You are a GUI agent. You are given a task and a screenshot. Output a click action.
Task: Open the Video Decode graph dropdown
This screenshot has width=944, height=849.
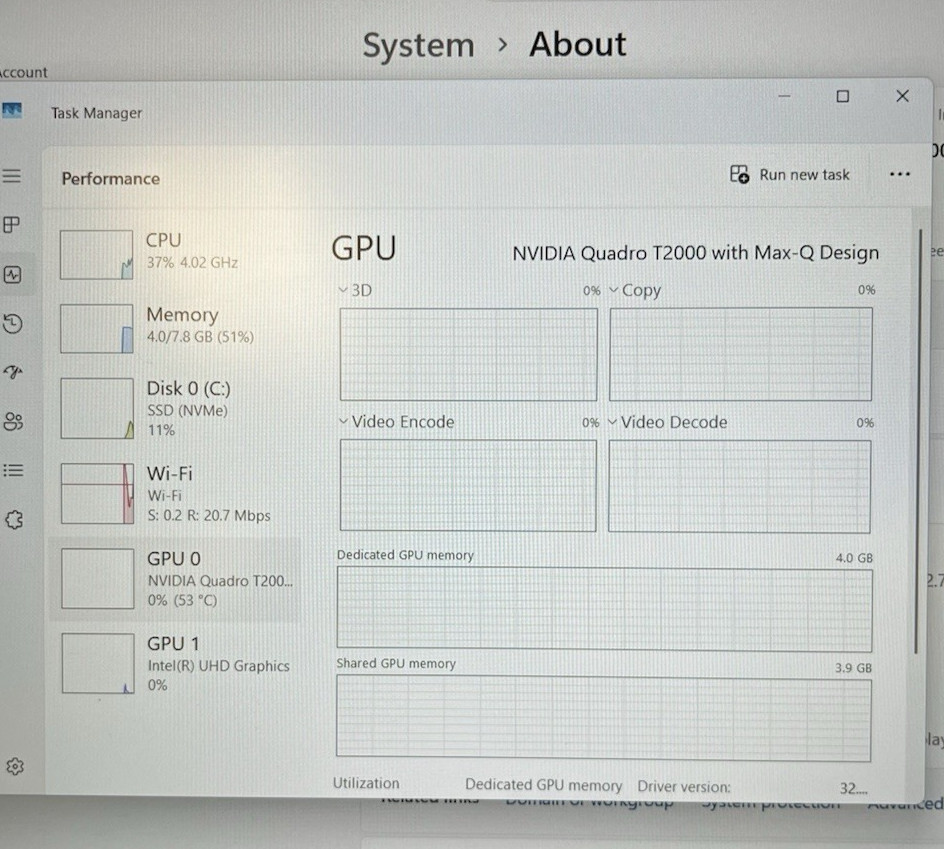click(668, 422)
